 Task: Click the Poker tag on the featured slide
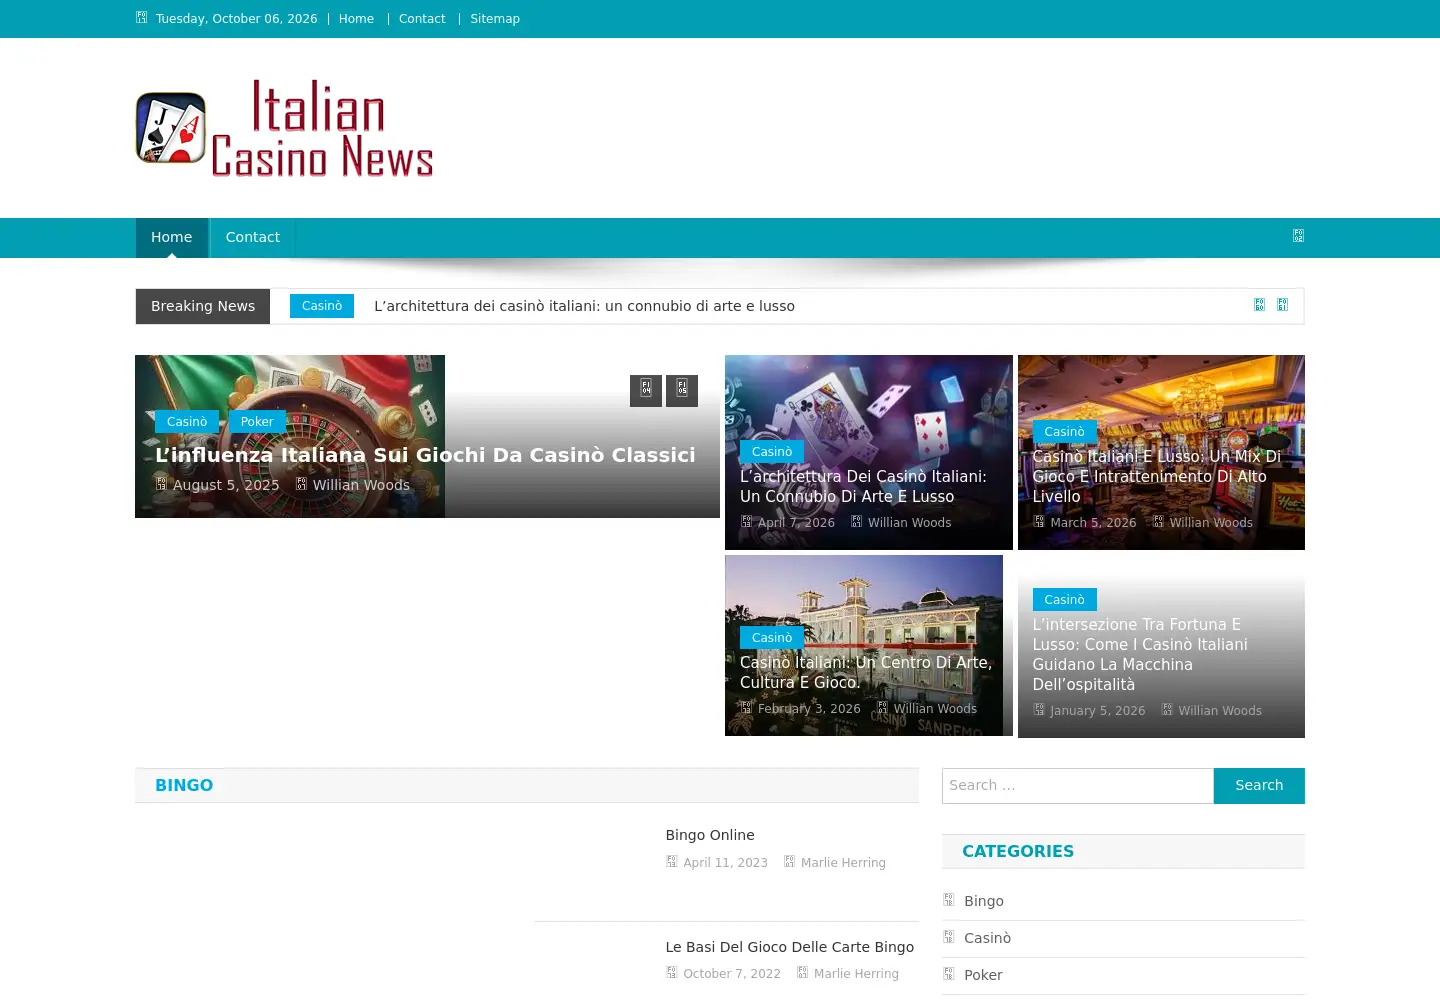coord(257,422)
